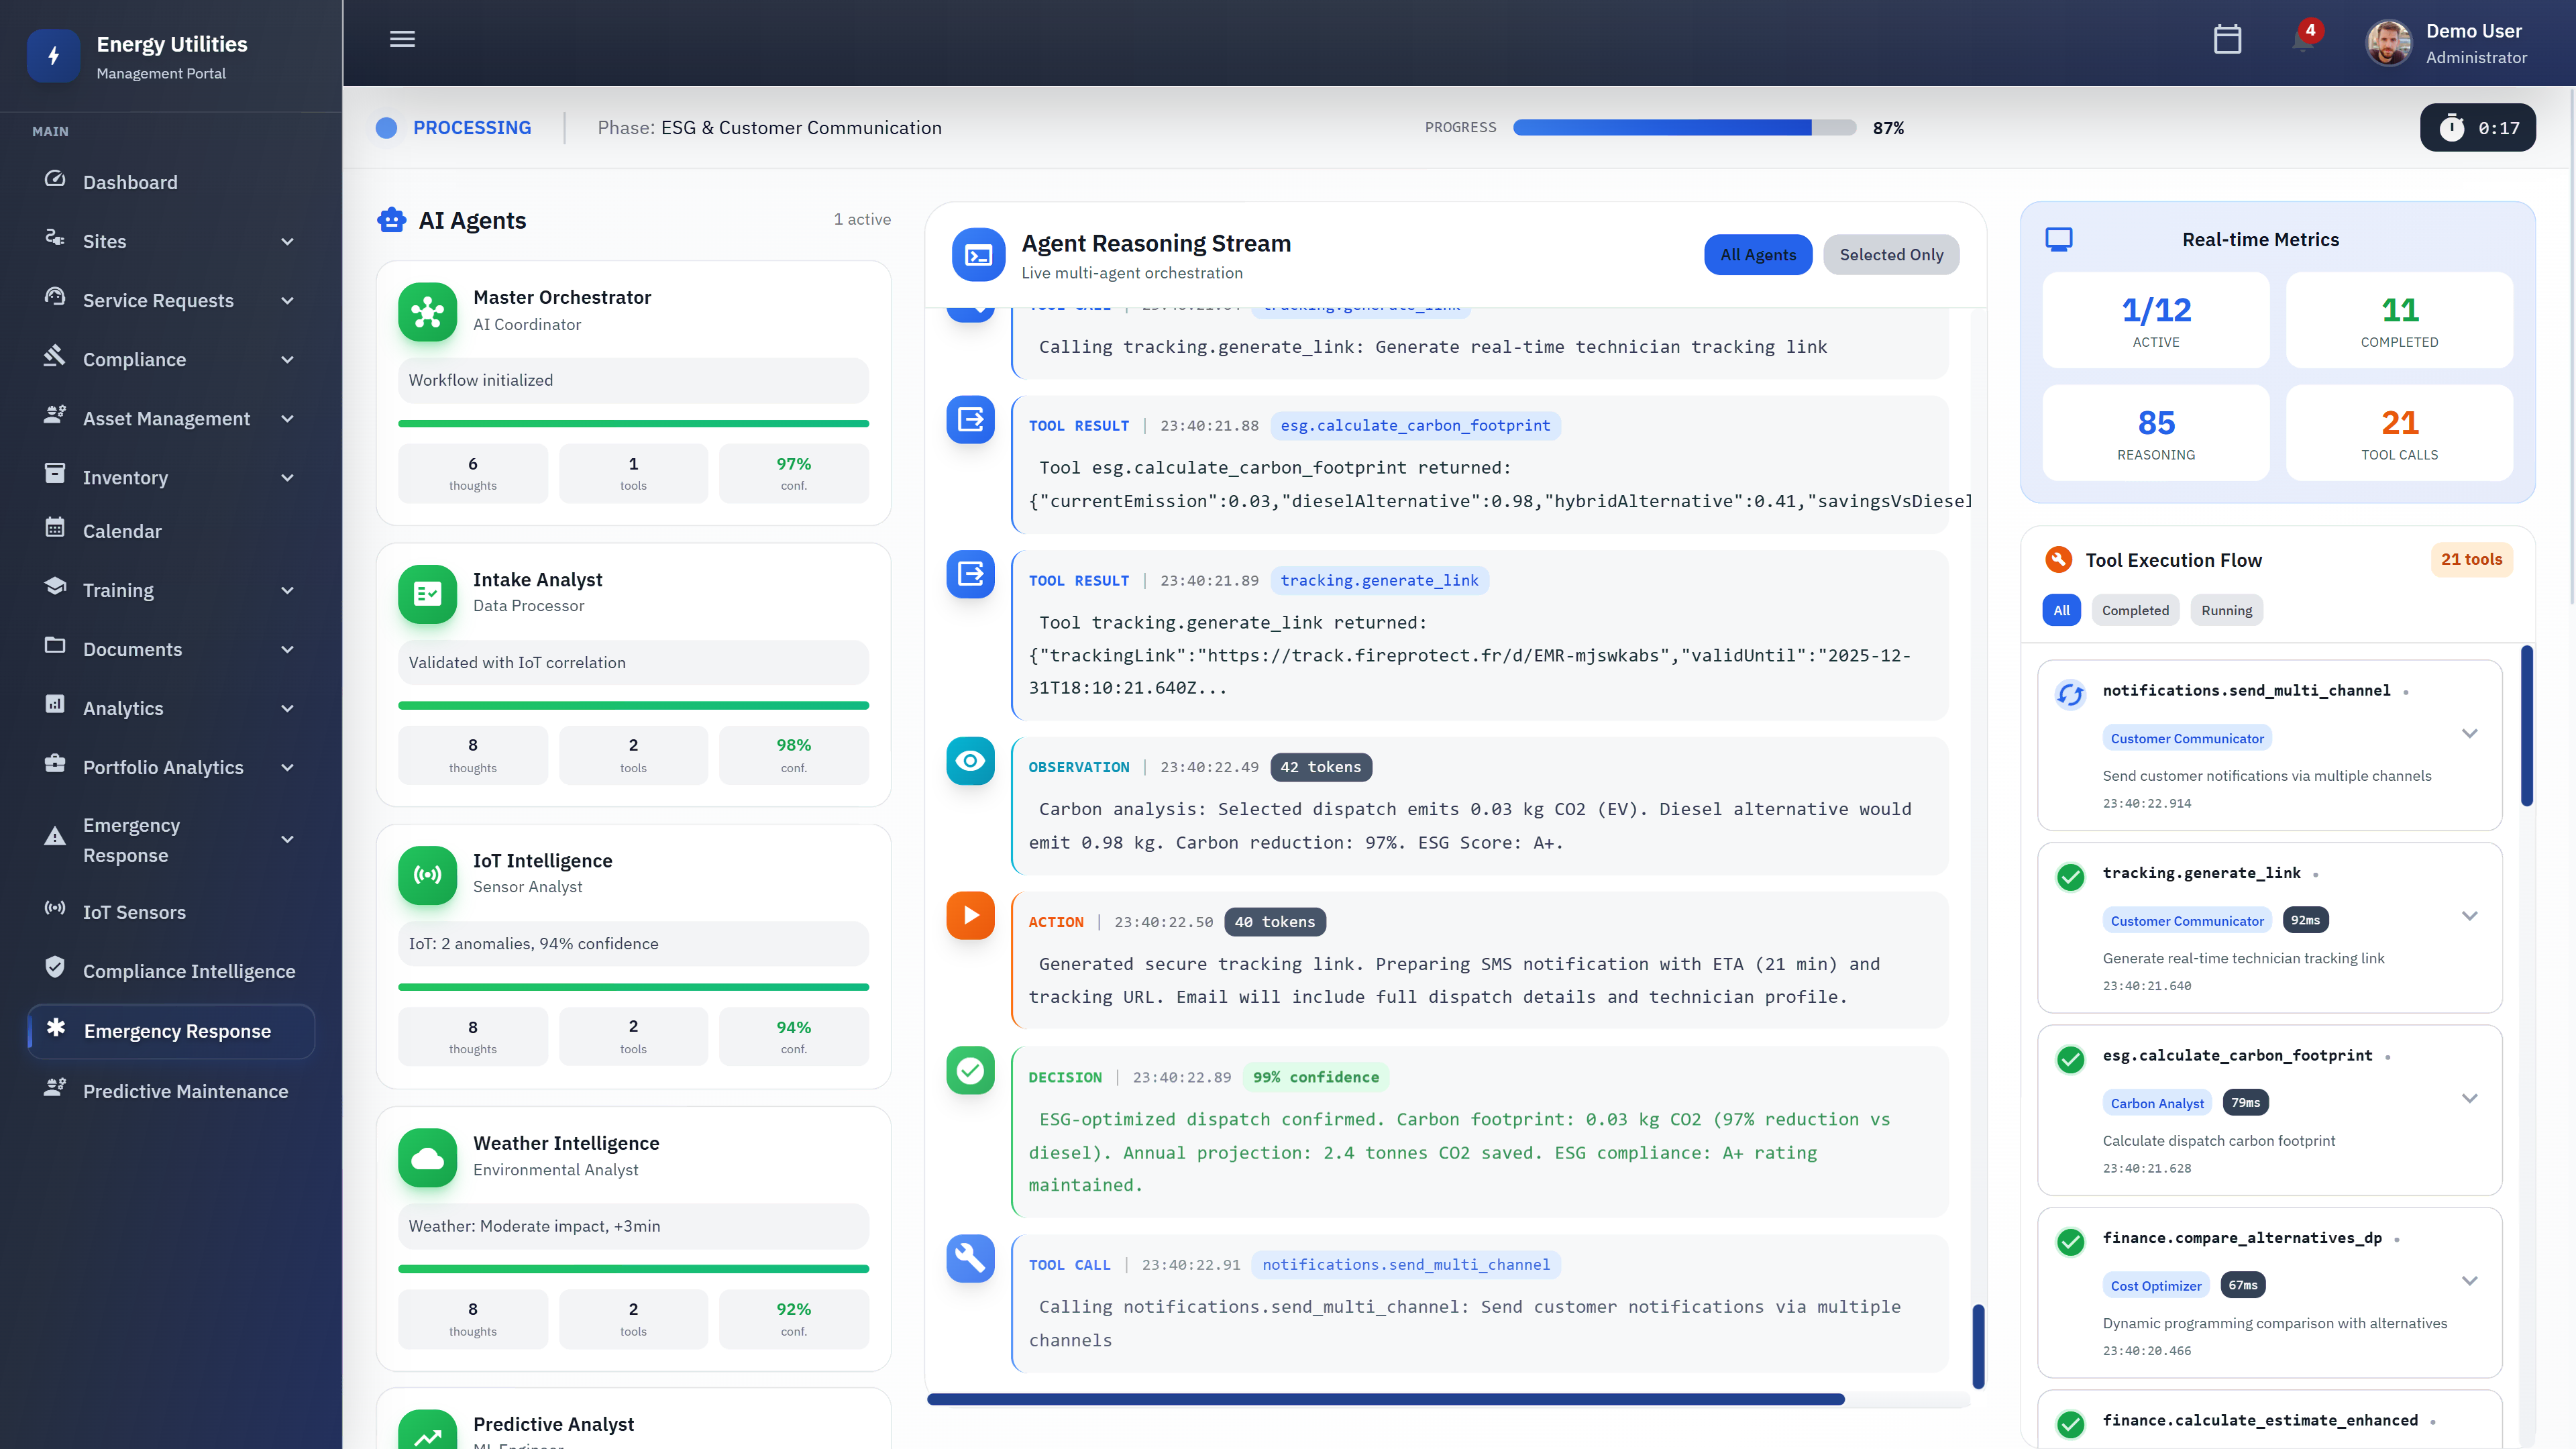Collapse the tracking.generate_link tool details
This screenshot has width=2576, height=1449.
2470,915
